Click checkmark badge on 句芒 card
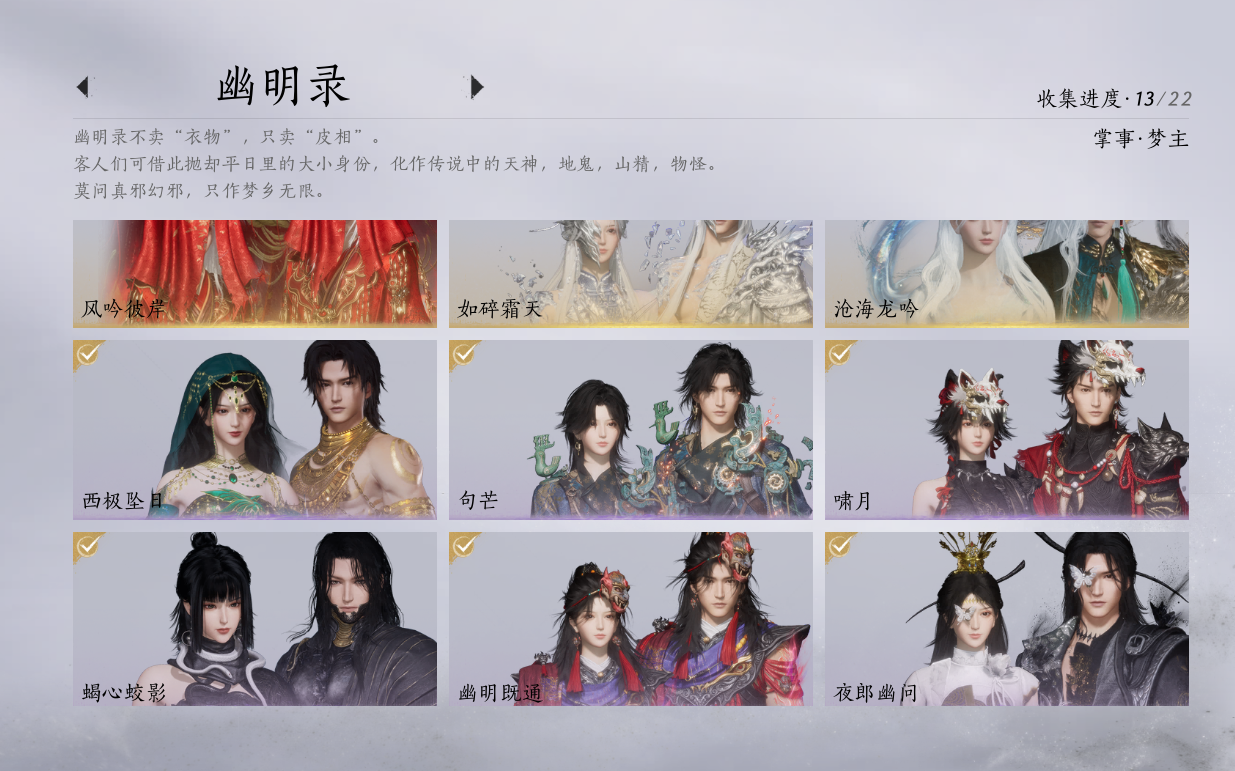The image size is (1235, 771). tap(463, 352)
